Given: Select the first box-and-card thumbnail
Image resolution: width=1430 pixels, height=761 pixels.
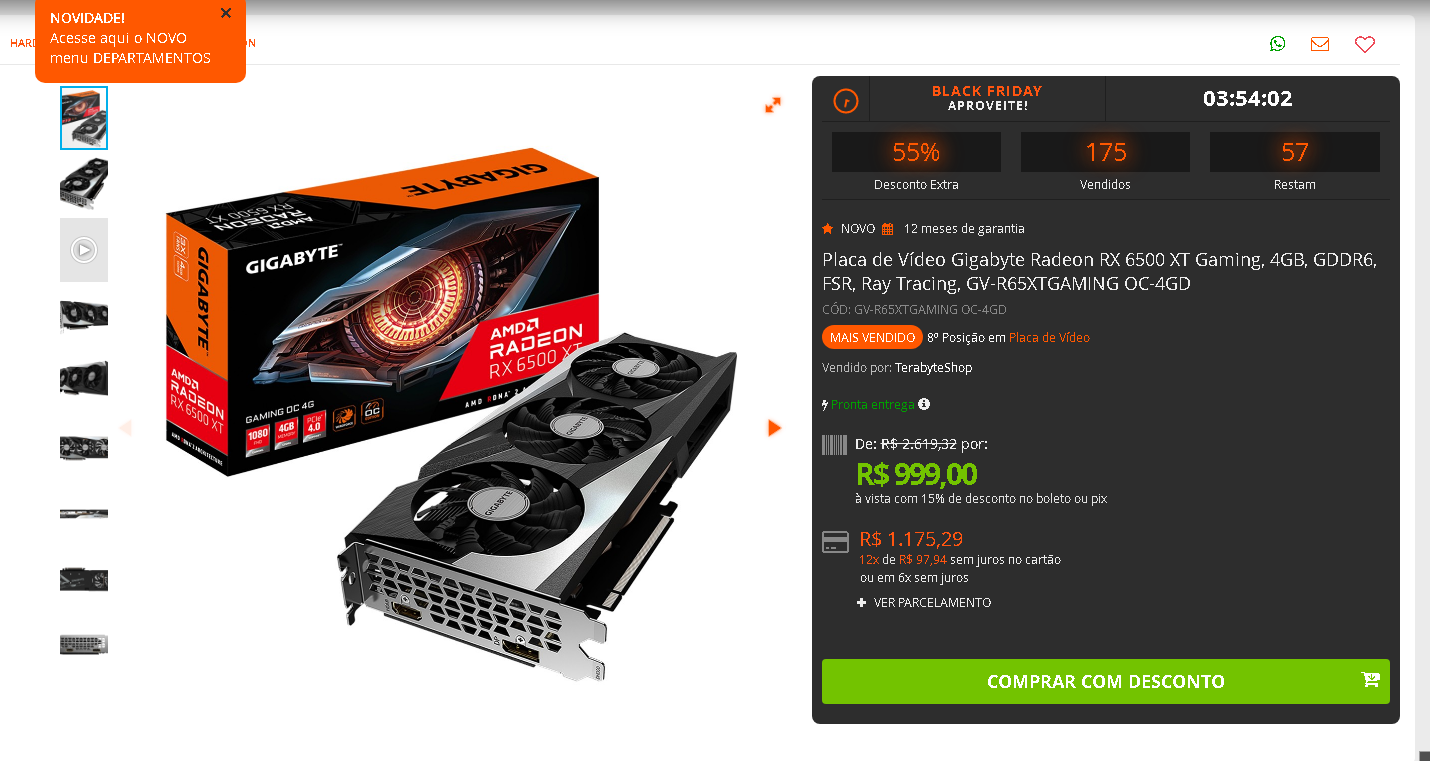Looking at the screenshot, I should tap(84, 118).
